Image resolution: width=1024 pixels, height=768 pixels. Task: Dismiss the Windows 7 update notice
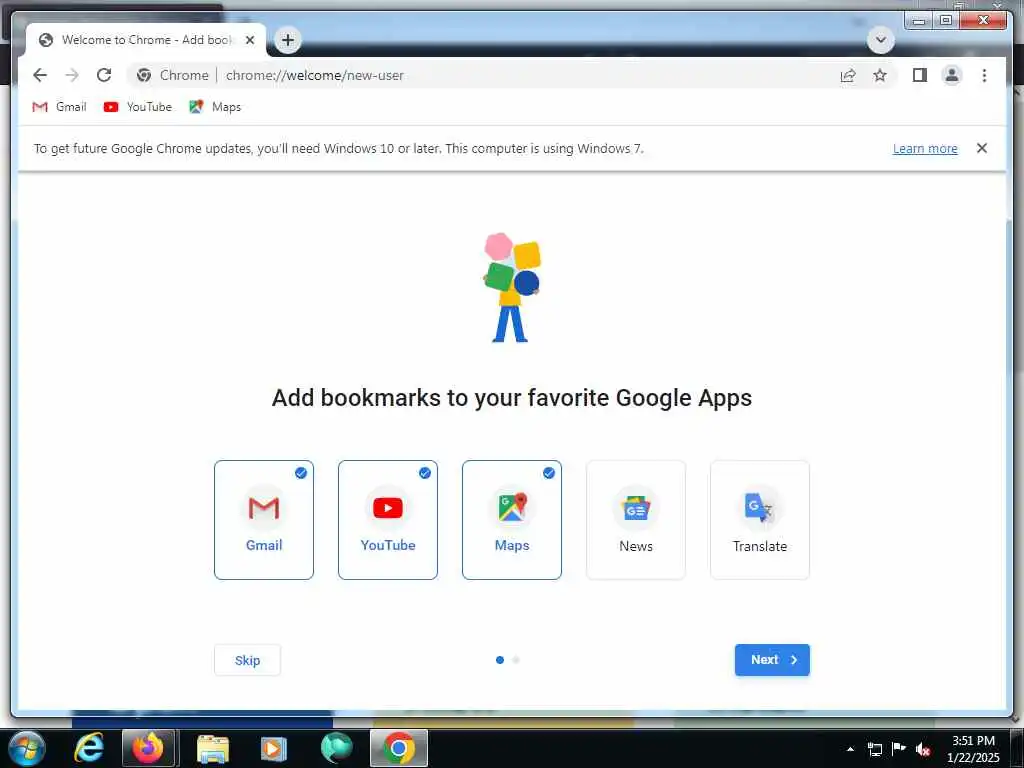tap(982, 148)
